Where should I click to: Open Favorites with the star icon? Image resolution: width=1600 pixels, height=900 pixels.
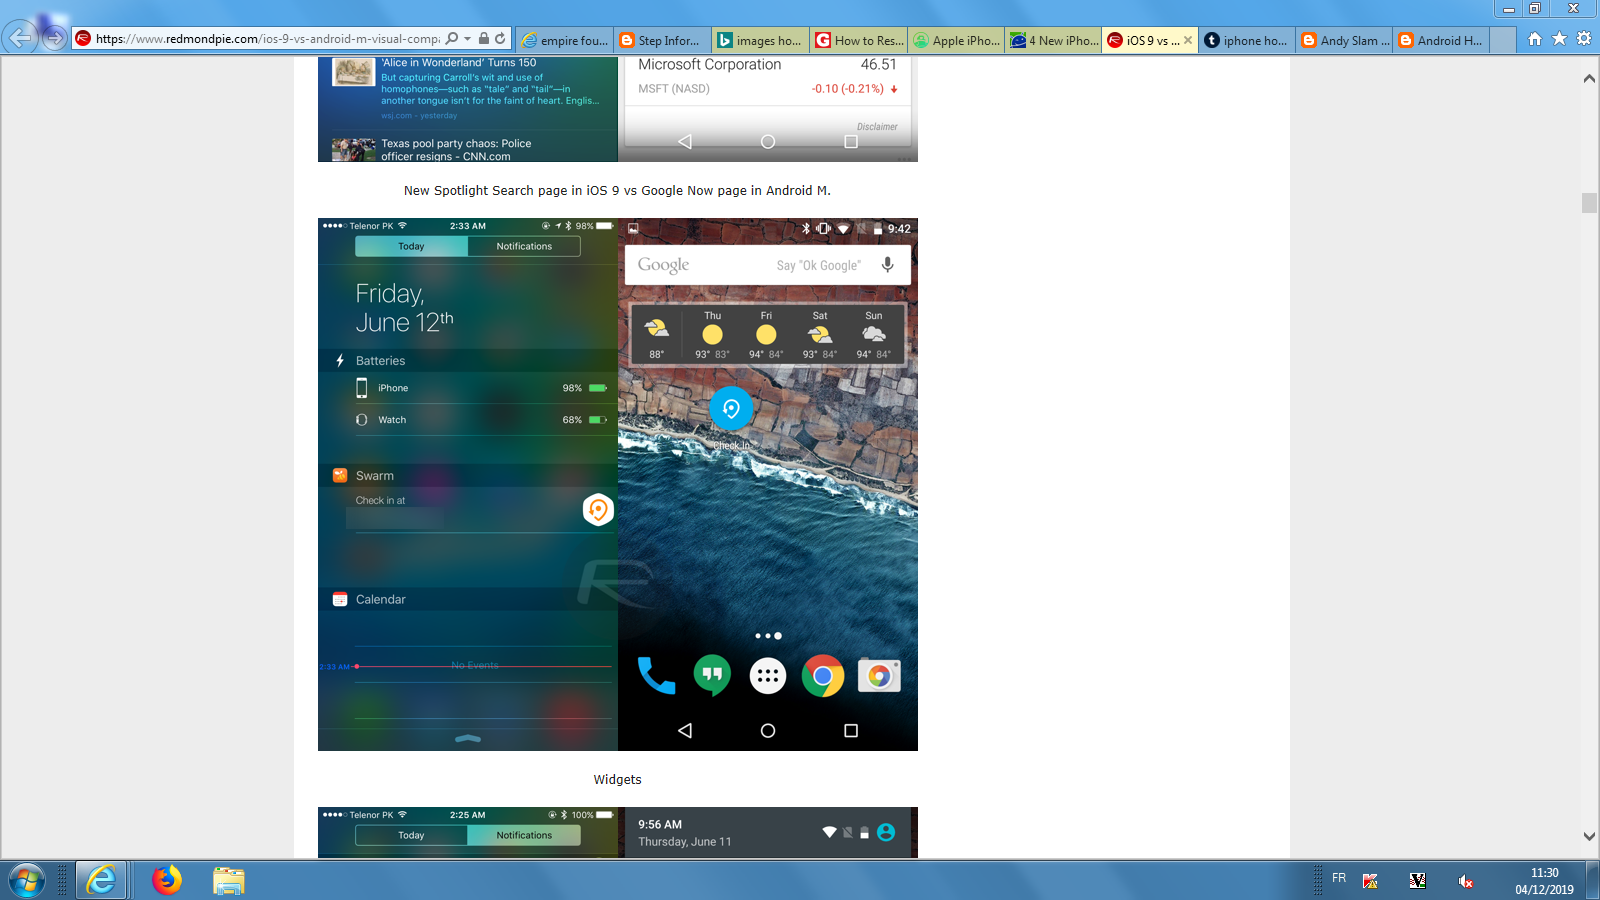coord(1560,39)
